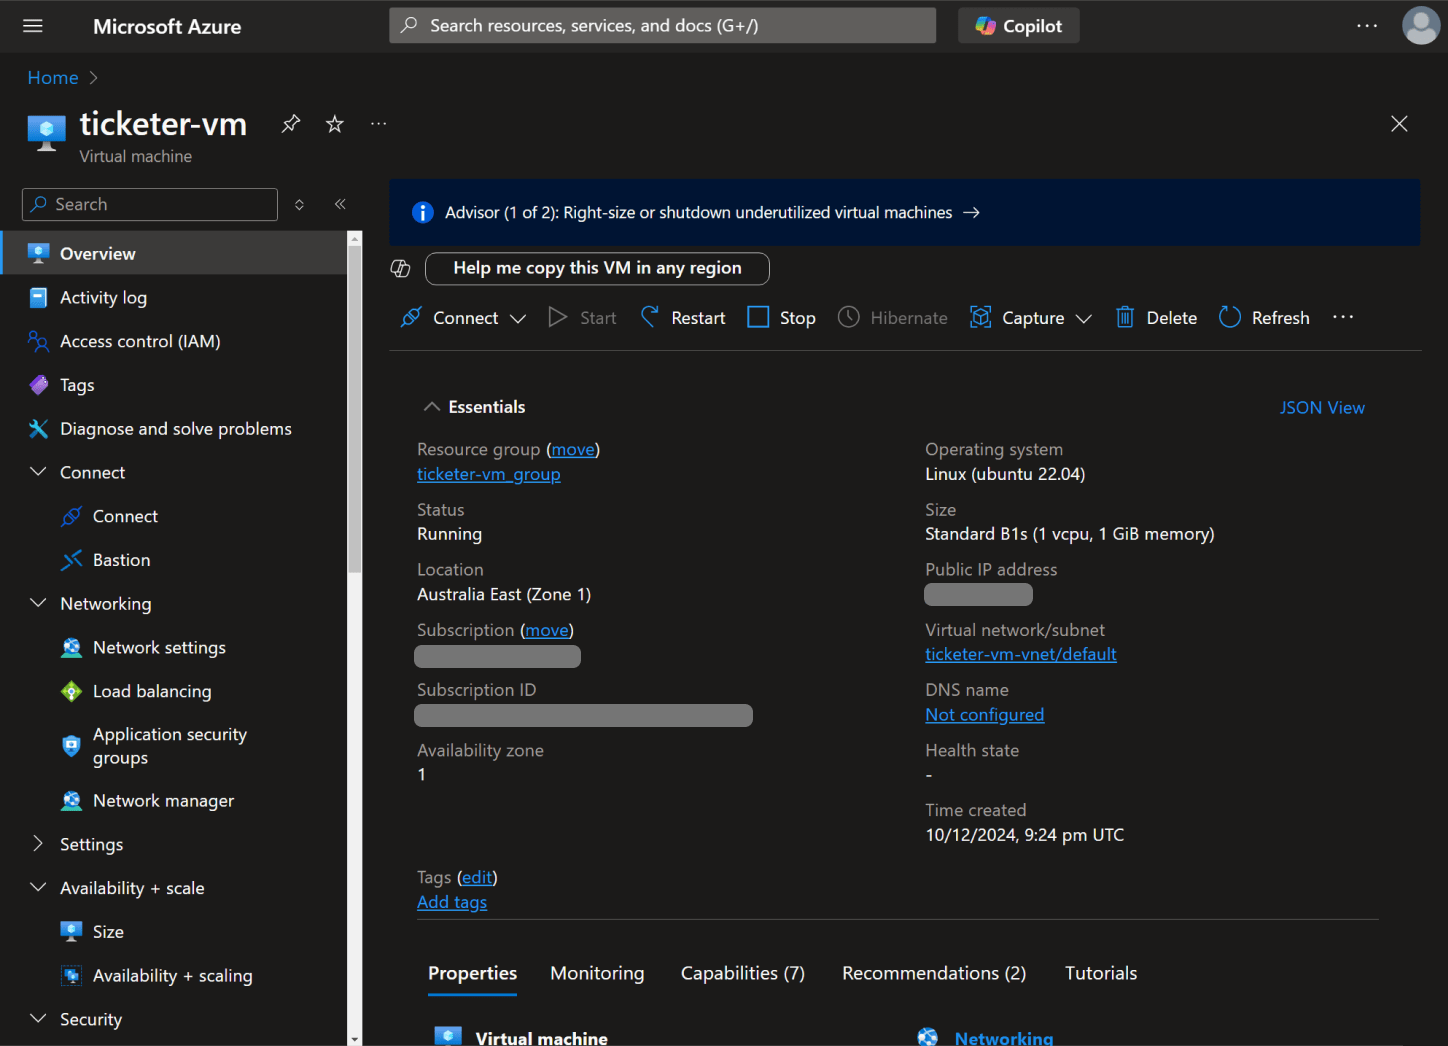
Task: Open the top bar ellipsis menu
Action: click(x=1367, y=26)
